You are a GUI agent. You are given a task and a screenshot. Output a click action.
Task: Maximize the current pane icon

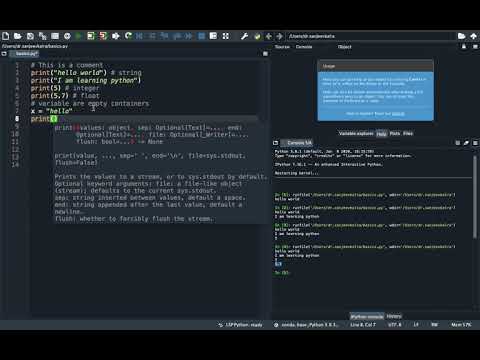tap(213, 36)
